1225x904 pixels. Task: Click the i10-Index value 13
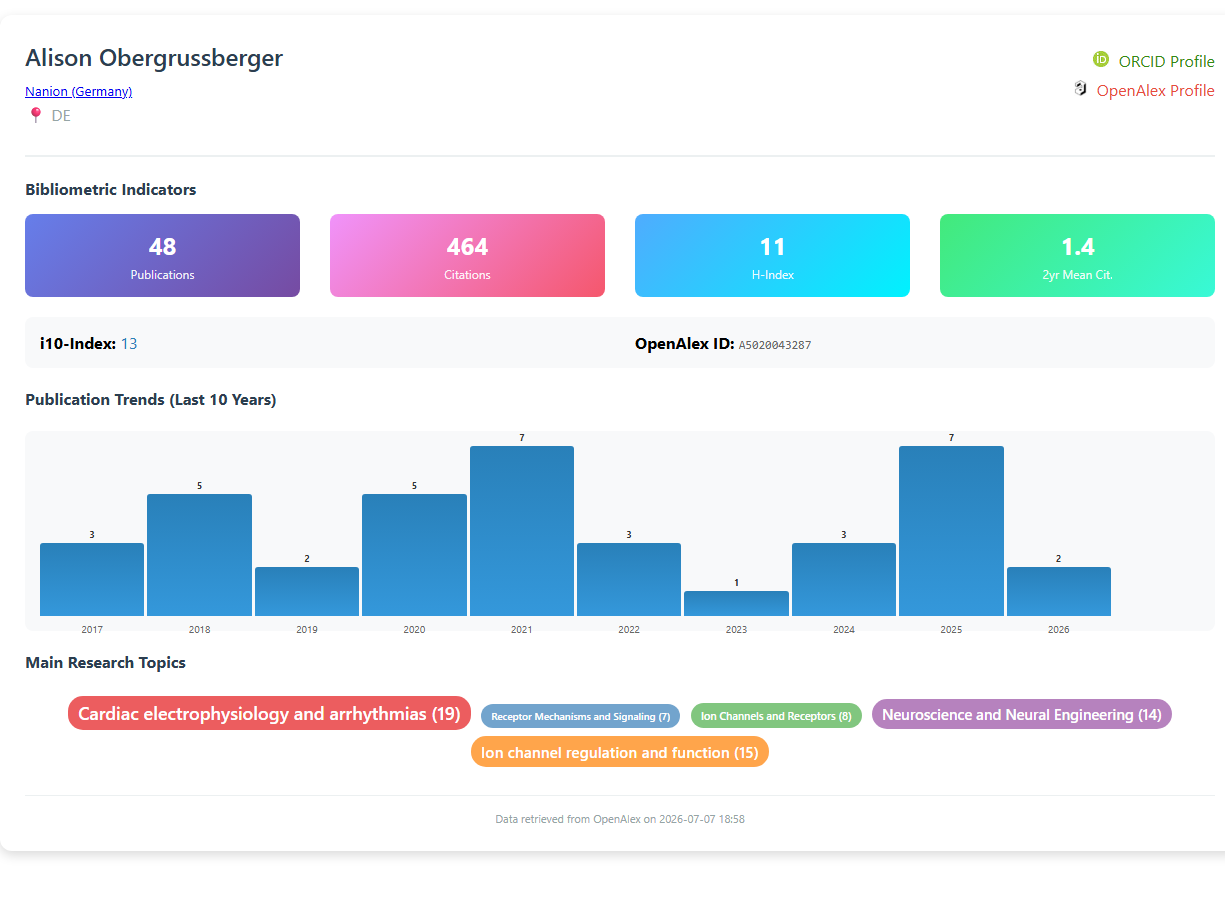129,344
